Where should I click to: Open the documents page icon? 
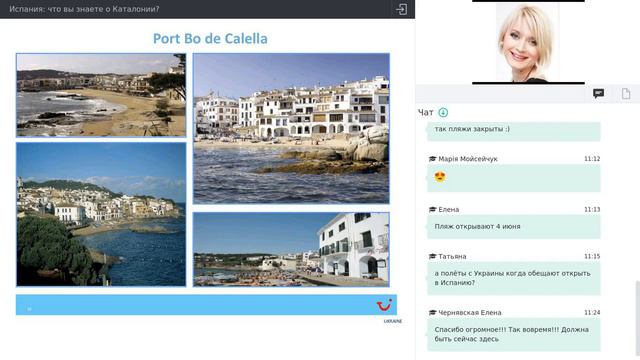(x=626, y=93)
